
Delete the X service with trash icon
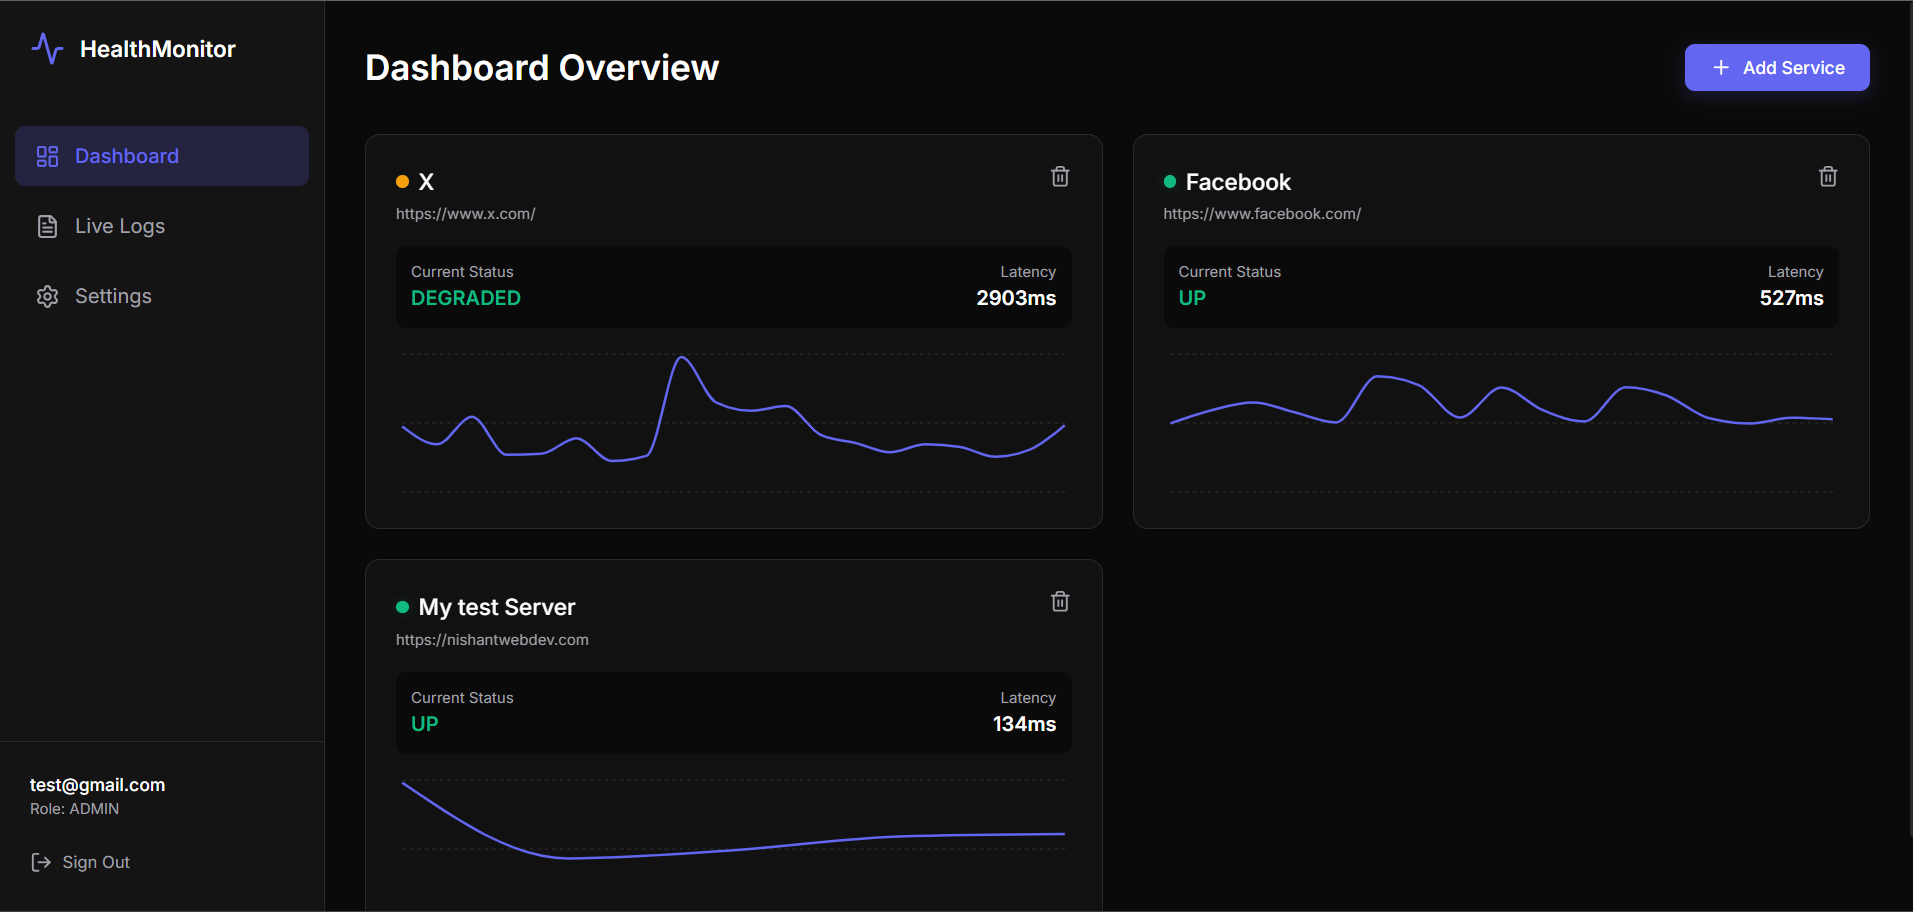(1060, 177)
